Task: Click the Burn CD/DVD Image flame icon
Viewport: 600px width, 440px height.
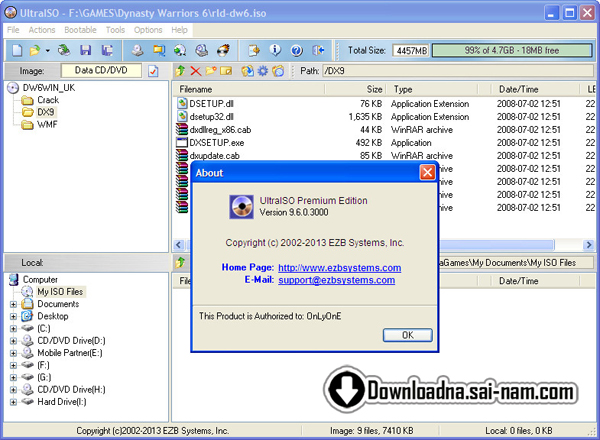Action: (x=223, y=50)
